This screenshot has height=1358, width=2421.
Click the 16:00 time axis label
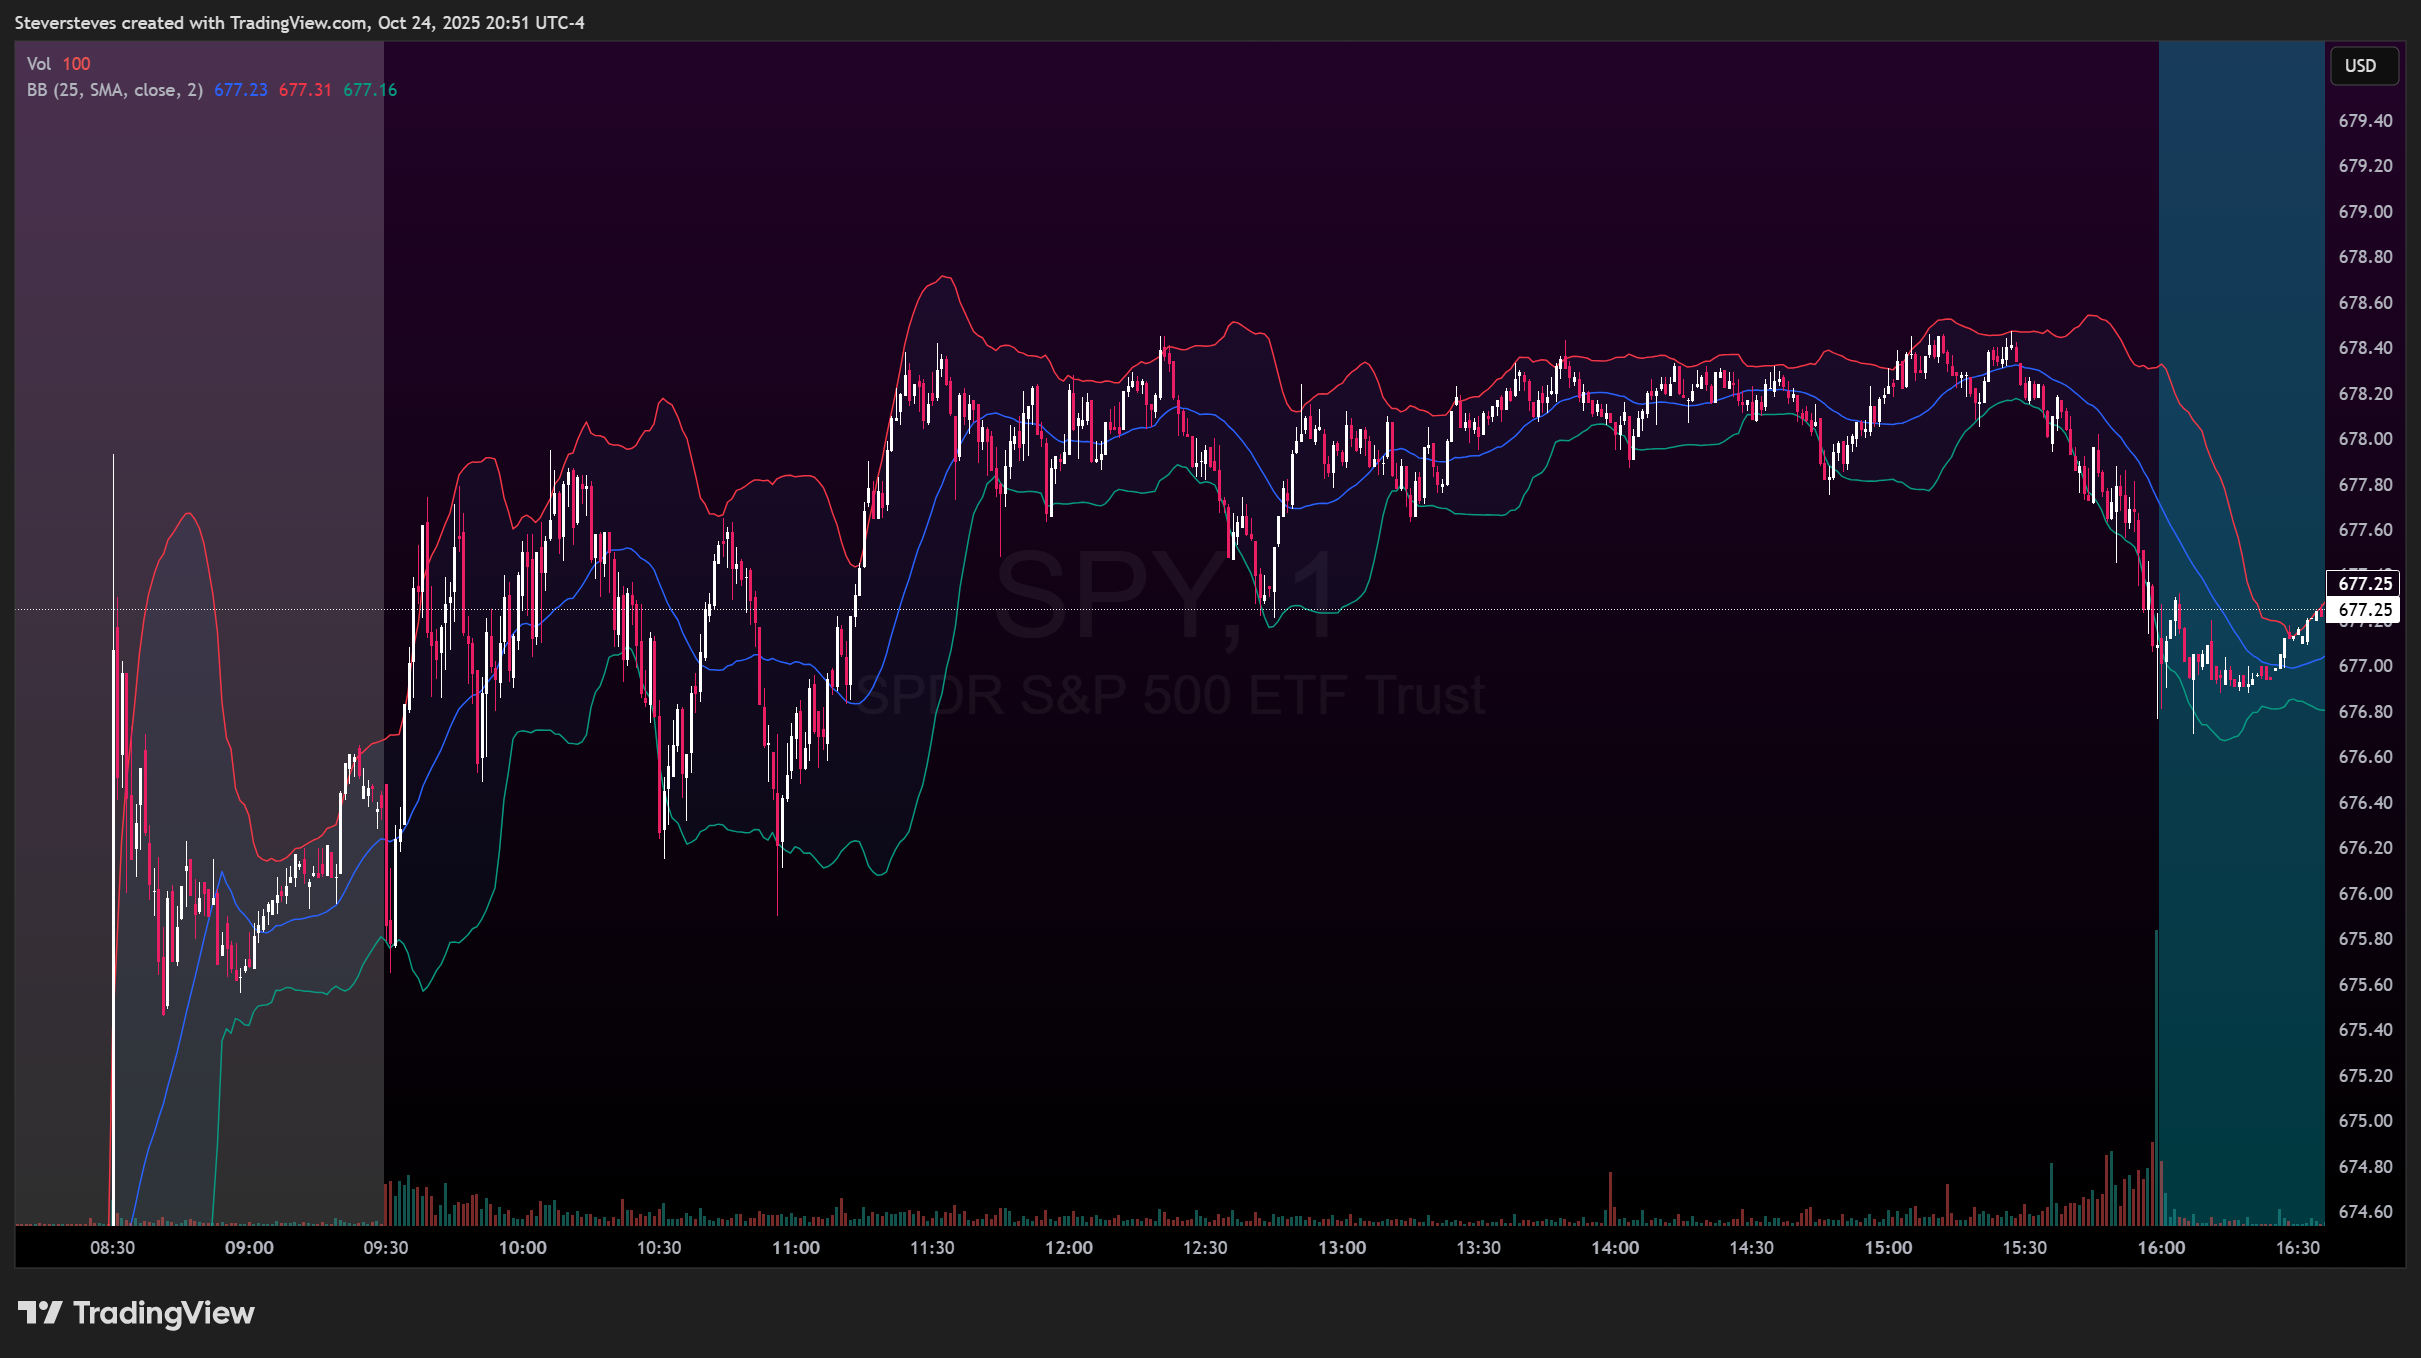(x=2161, y=1247)
